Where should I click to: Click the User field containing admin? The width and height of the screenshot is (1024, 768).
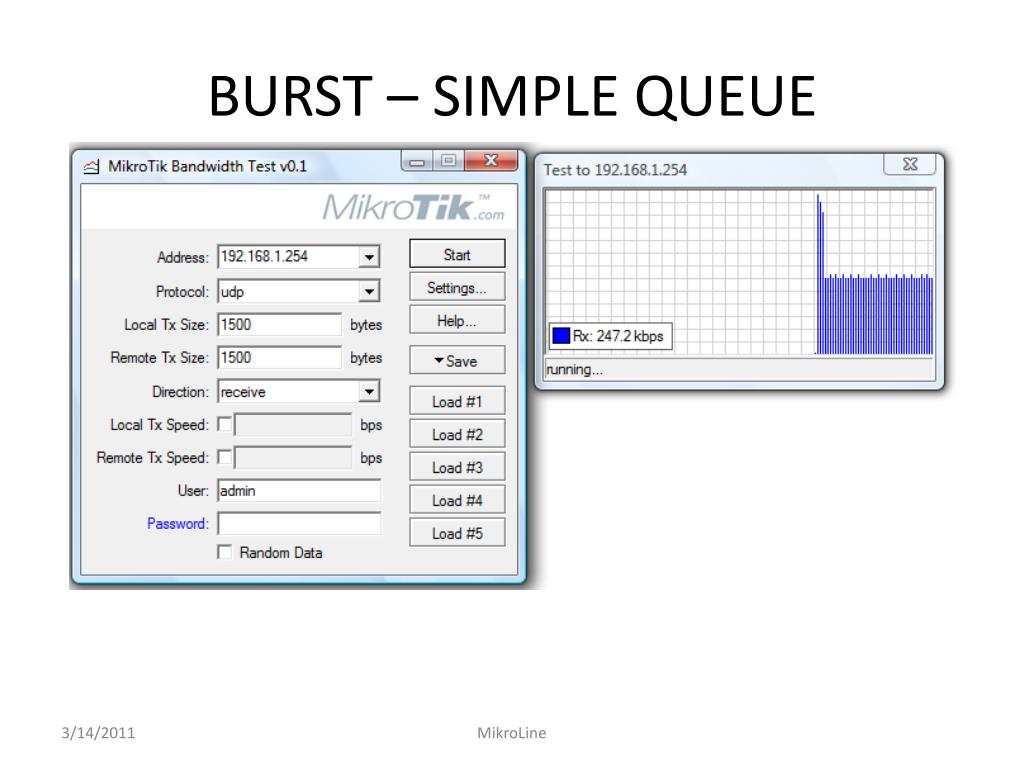point(299,490)
